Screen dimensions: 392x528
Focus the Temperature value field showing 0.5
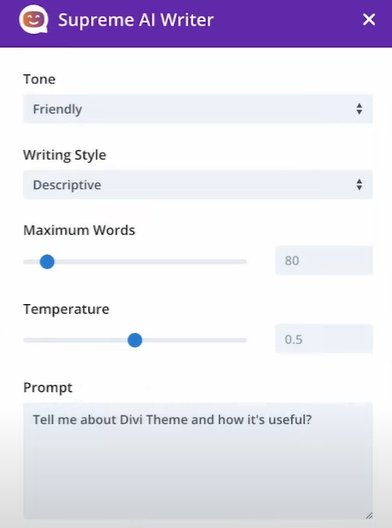(x=324, y=339)
